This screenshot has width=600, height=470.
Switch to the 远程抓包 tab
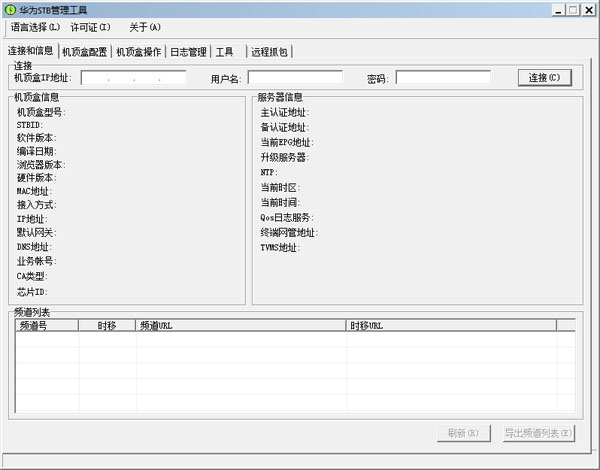click(269, 52)
